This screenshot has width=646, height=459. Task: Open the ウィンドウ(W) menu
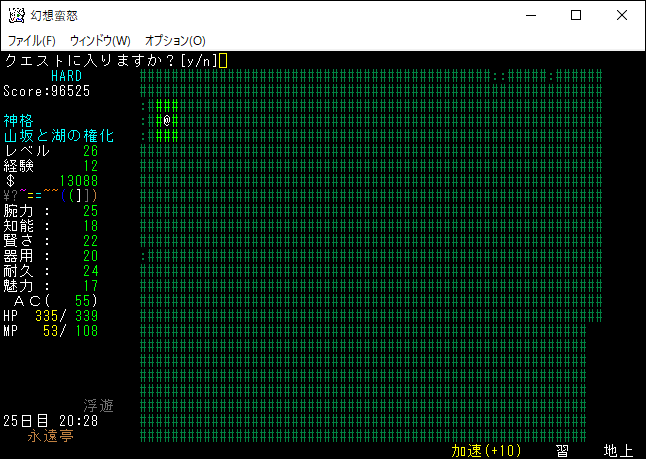pyautogui.click(x=100, y=40)
